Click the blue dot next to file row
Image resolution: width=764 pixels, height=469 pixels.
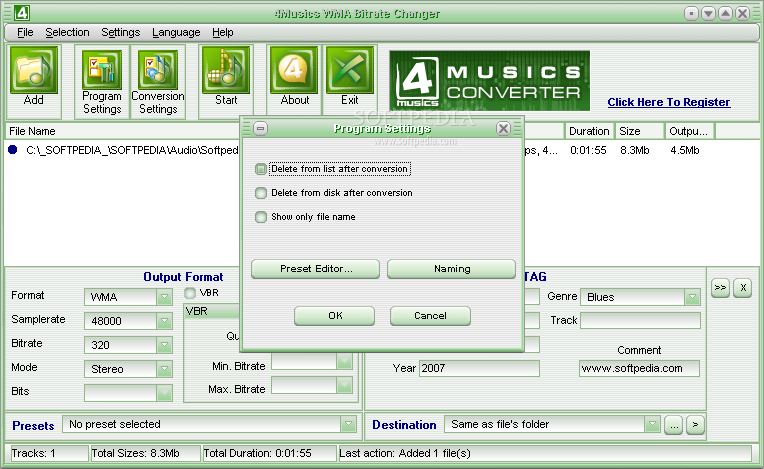pos(13,150)
